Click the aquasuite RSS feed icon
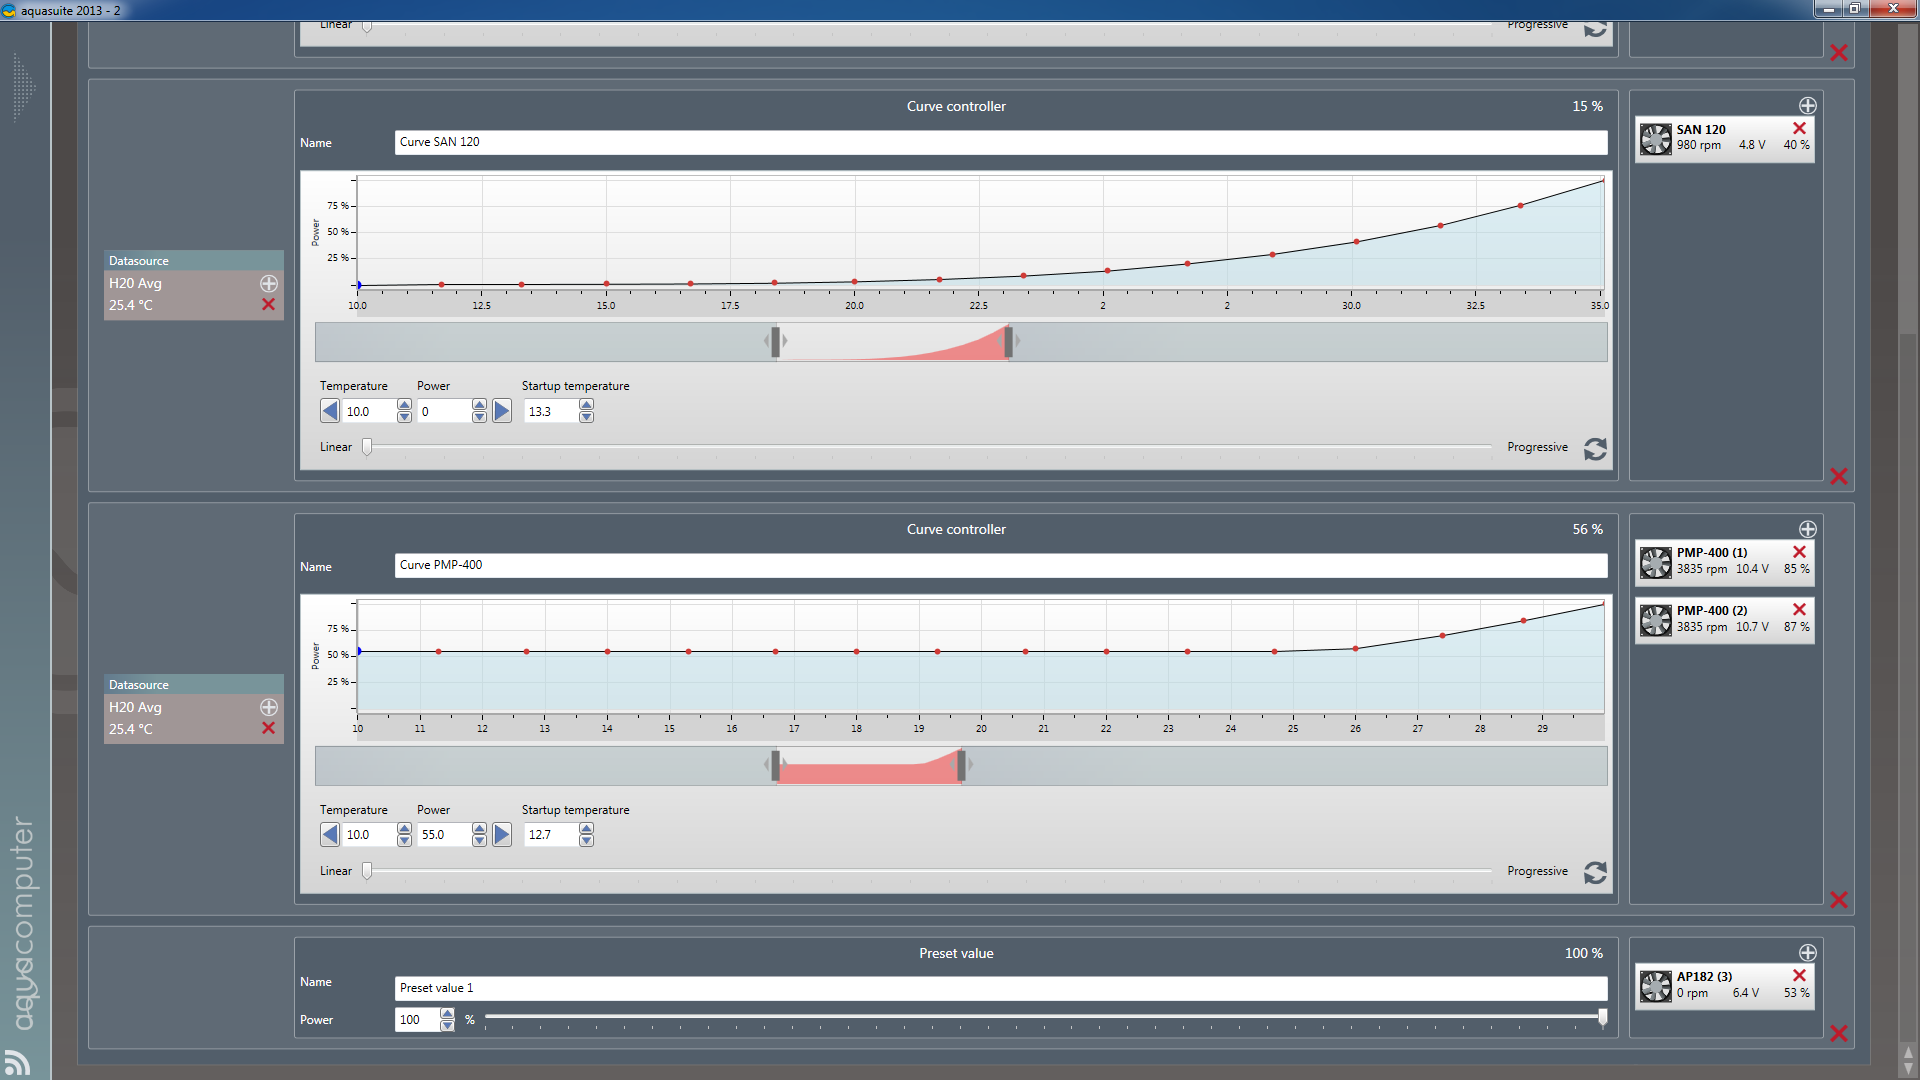Image resolution: width=1920 pixels, height=1080 pixels. [17, 1062]
